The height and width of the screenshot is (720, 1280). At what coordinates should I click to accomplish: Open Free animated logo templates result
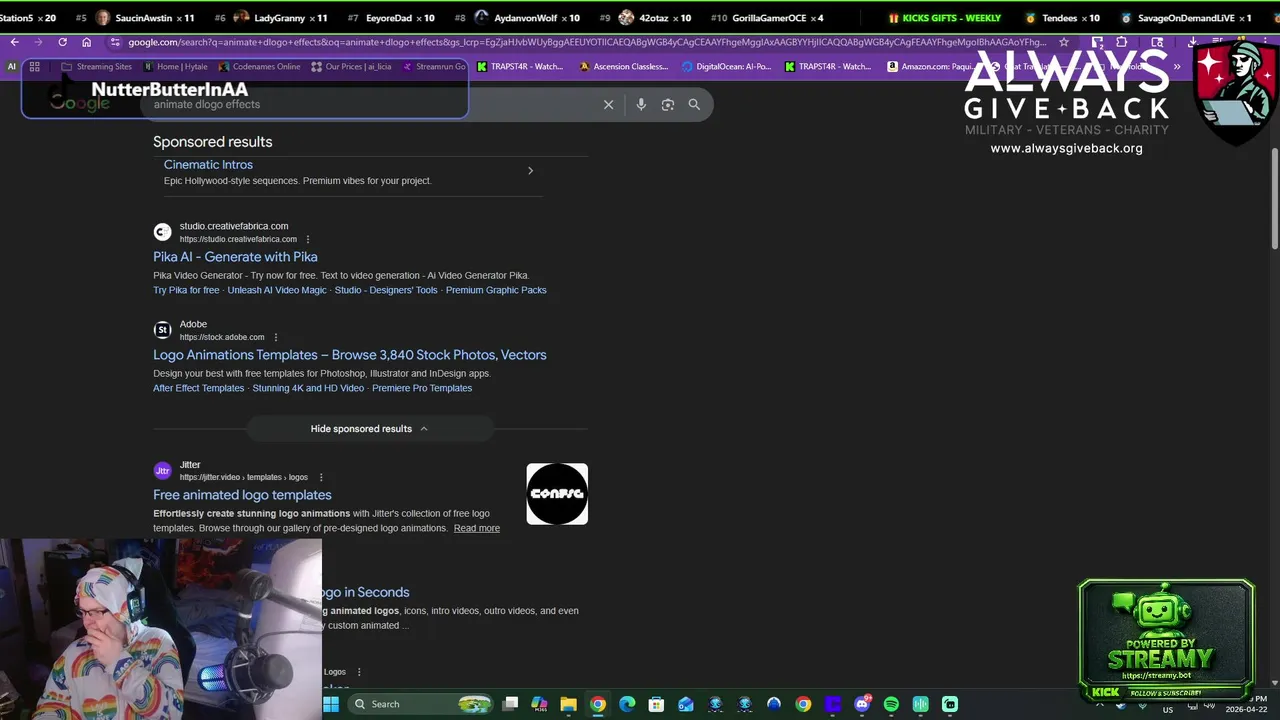(x=242, y=495)
